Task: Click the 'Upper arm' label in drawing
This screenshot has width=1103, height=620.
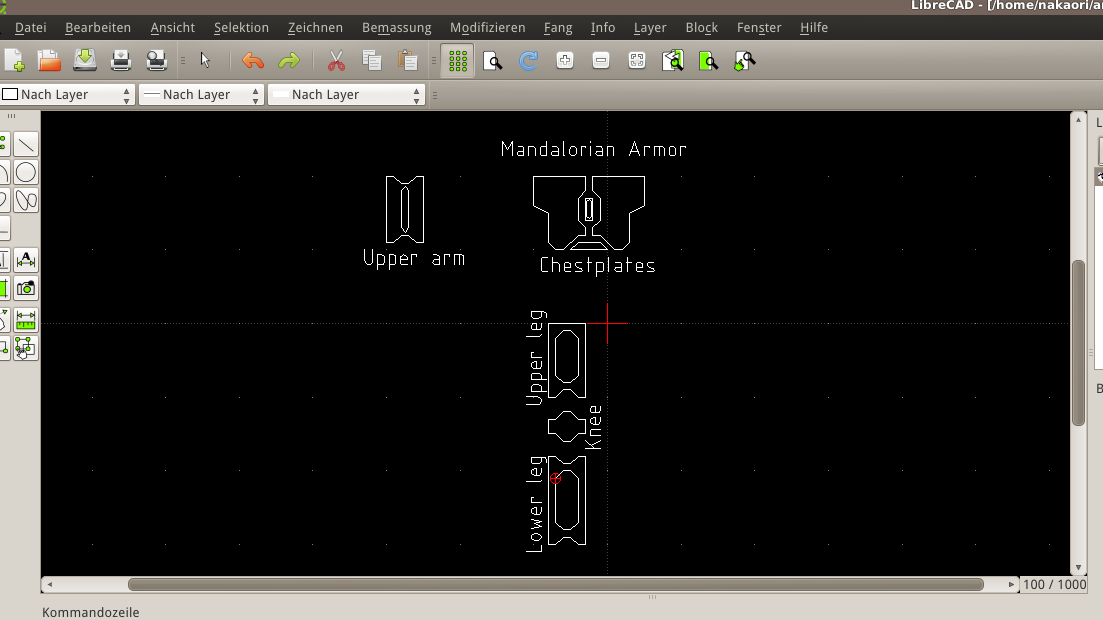Action: (414, 258)
